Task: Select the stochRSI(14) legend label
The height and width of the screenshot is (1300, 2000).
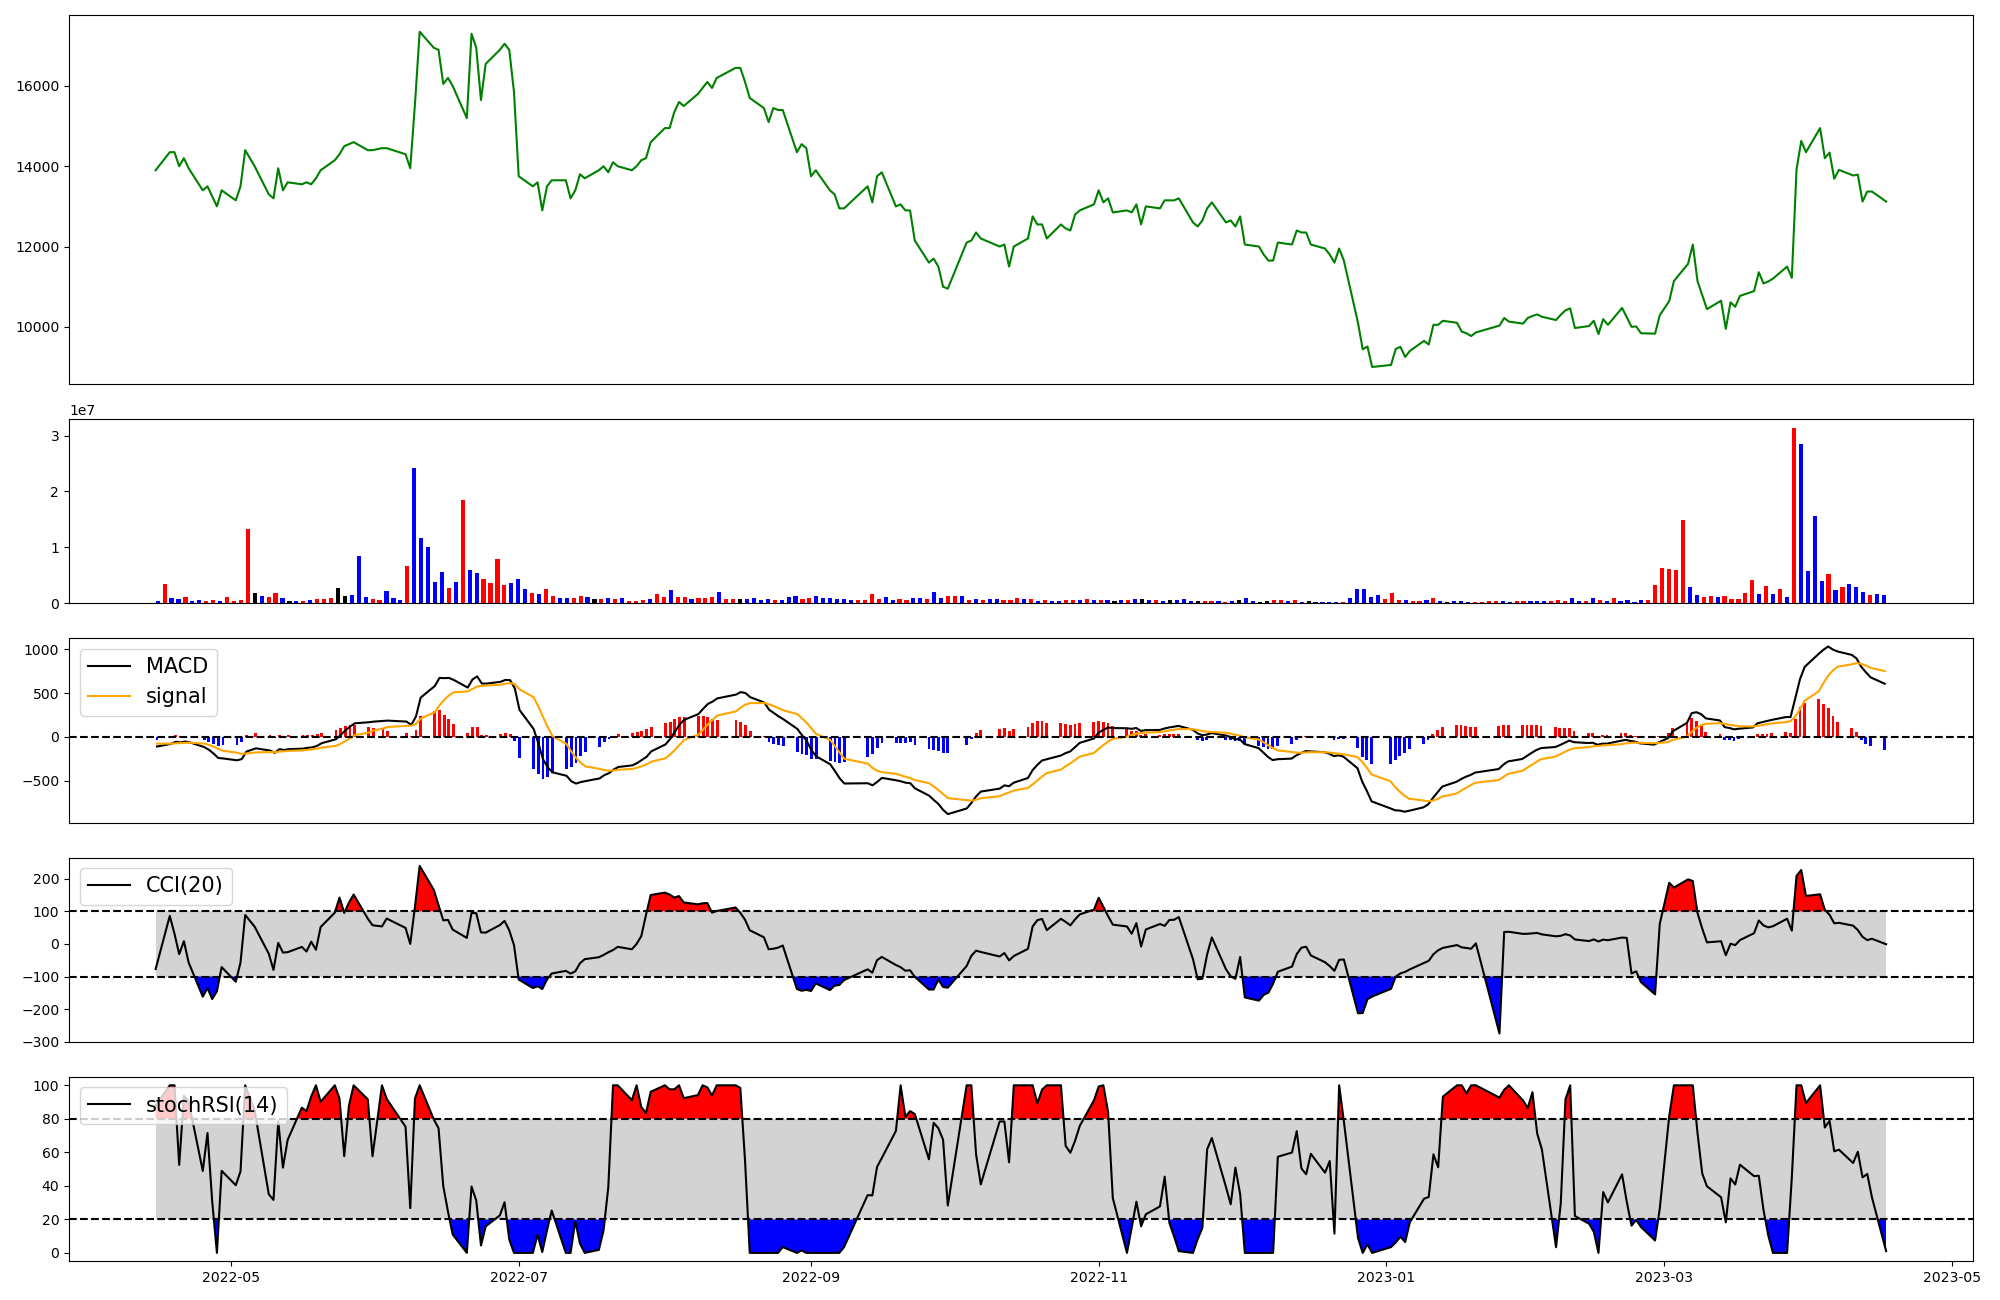Action: pos(182,1105)
